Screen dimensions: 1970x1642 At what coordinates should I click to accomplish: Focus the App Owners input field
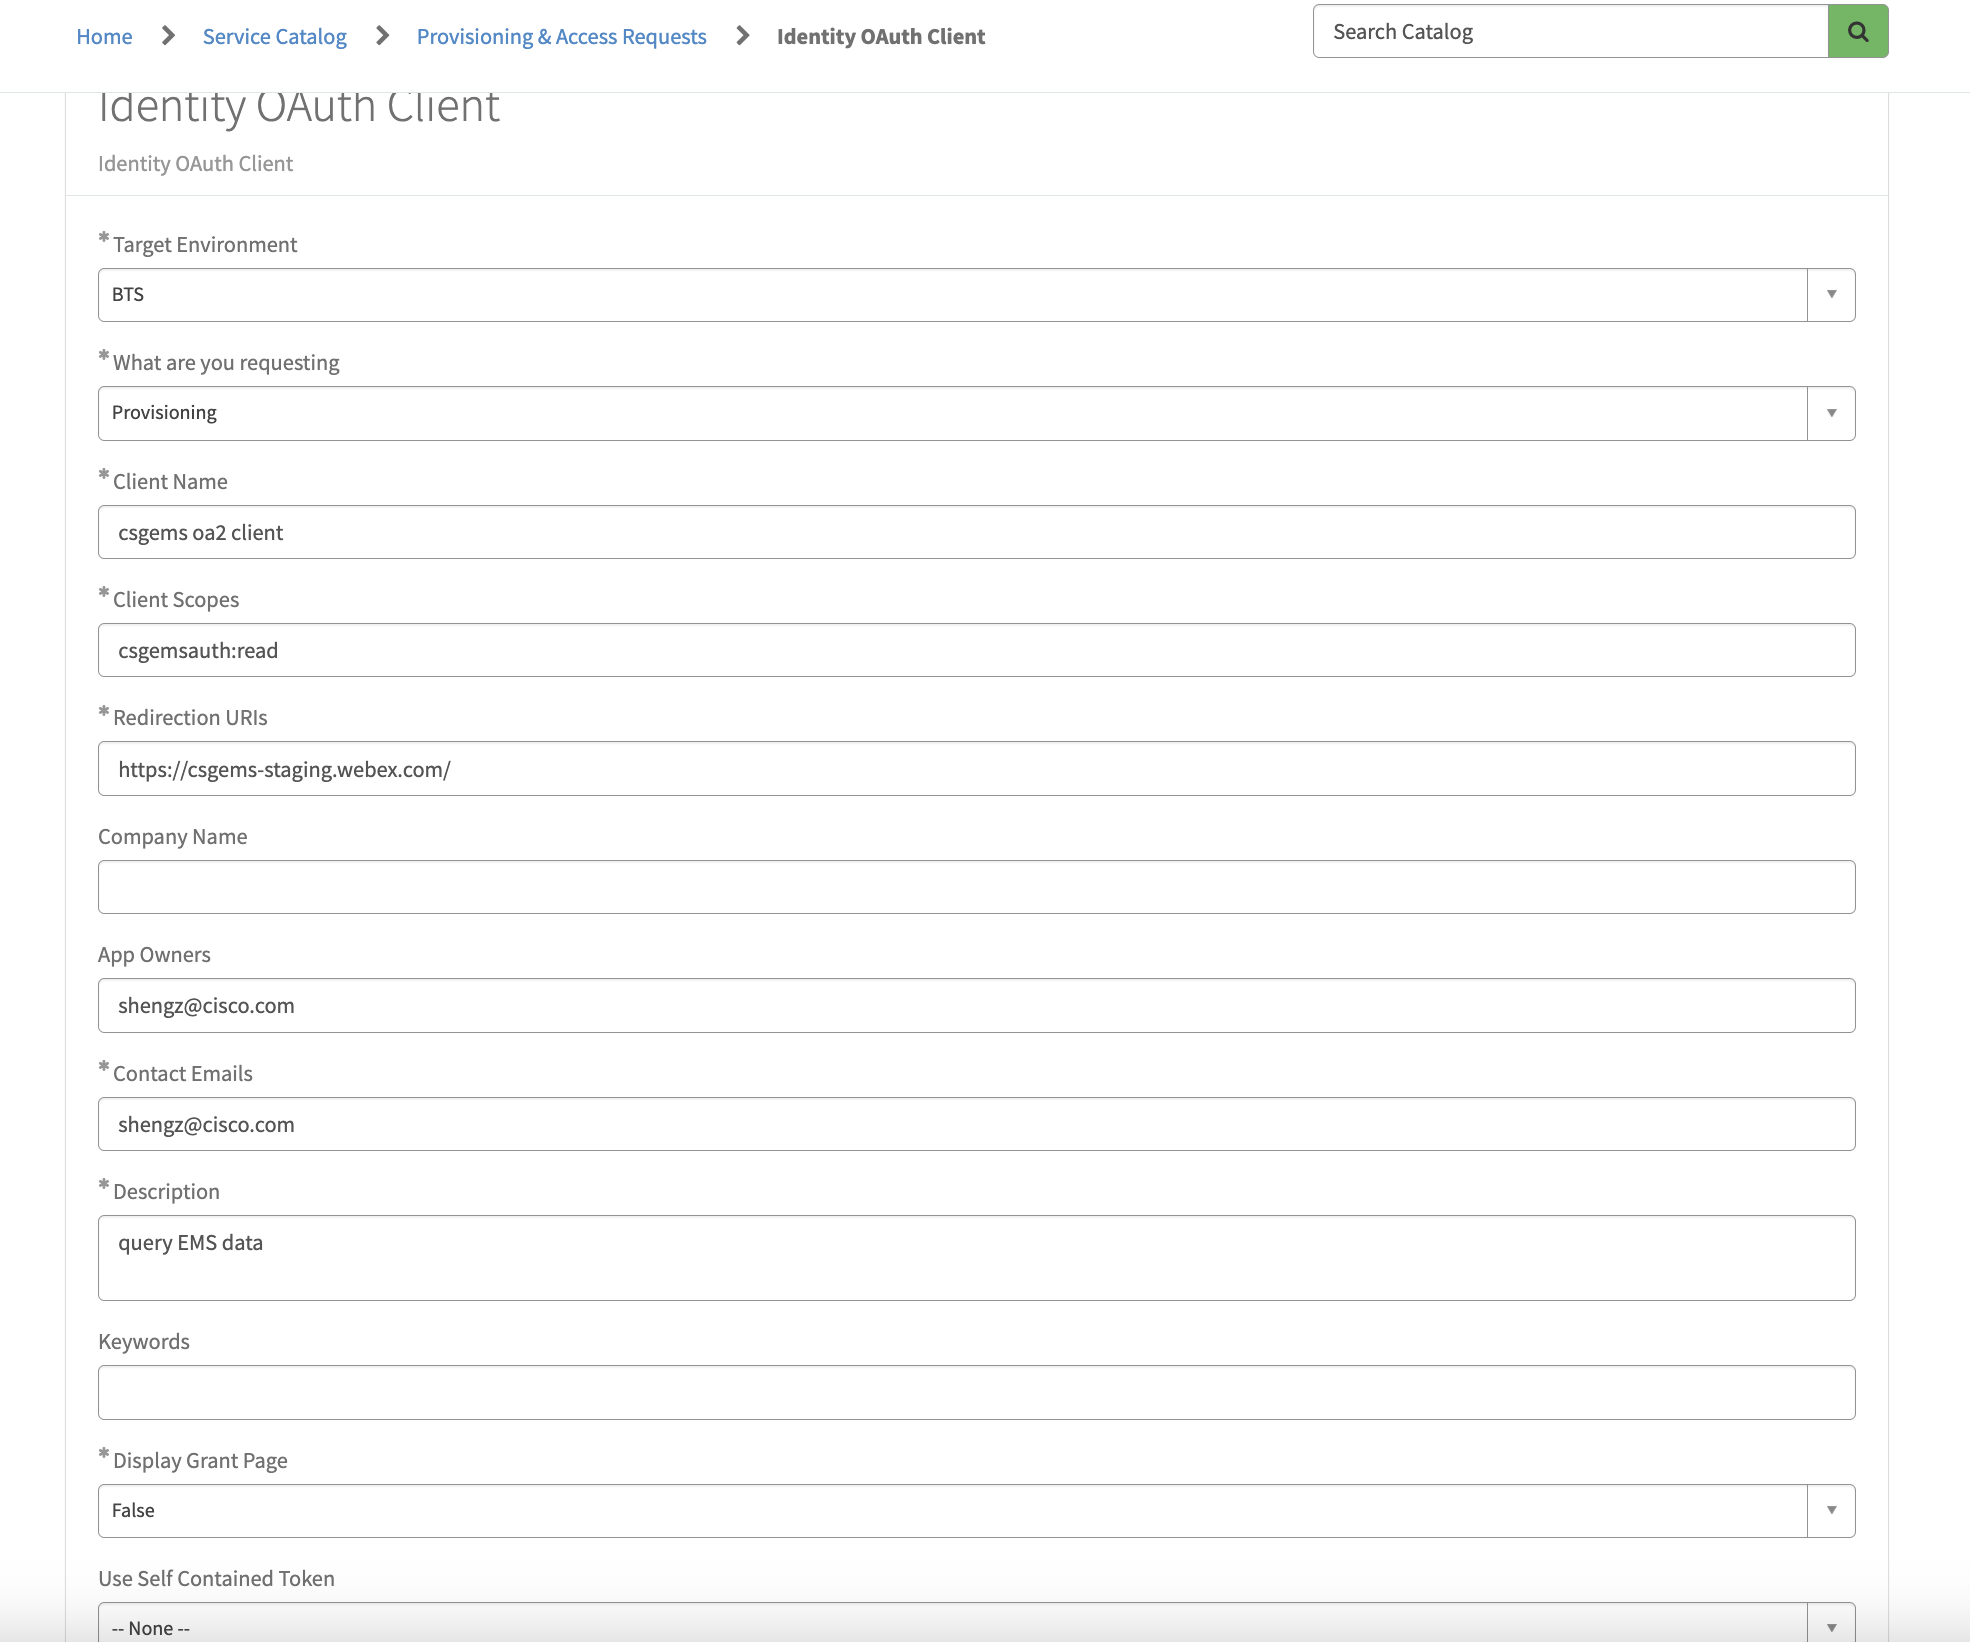tap(976, 1005)
